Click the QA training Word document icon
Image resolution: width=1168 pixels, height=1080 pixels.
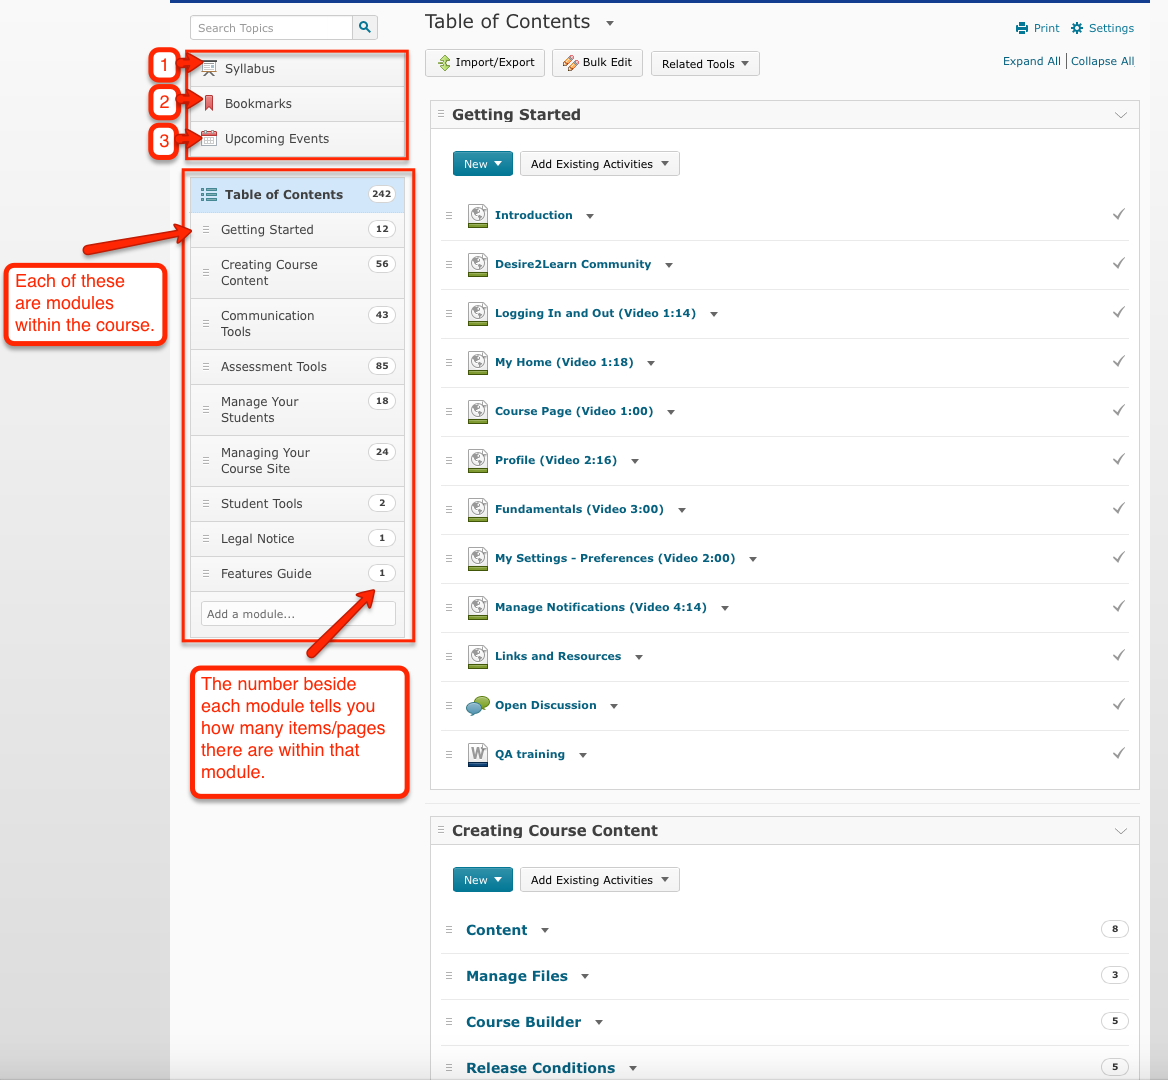478,755
